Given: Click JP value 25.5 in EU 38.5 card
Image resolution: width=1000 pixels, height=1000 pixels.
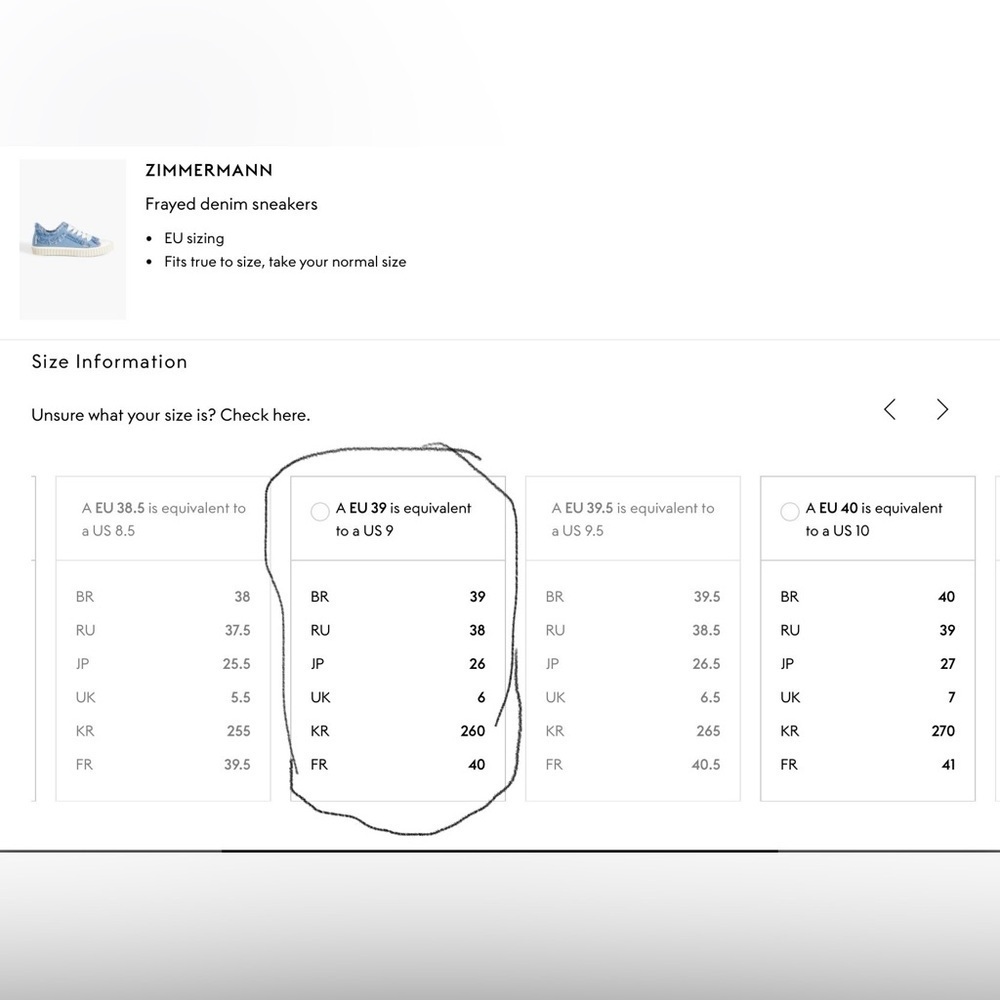Looking at the screenshot, I should pyautogui.click(x=237, y=664).
